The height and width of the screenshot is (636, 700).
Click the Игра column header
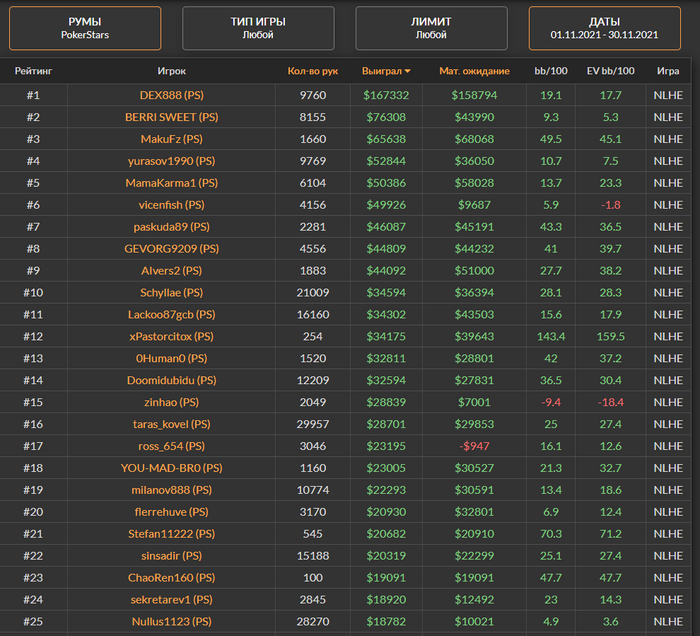(667, 71)
